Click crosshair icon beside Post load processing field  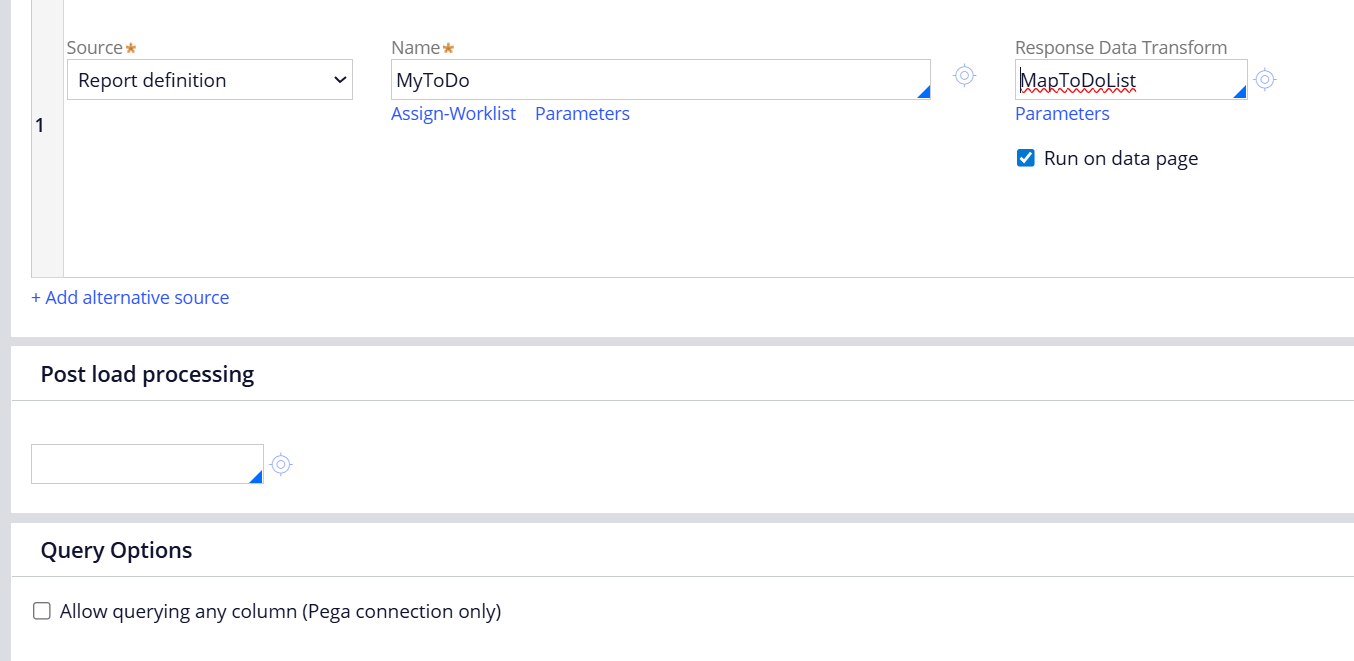click(281, 464)
